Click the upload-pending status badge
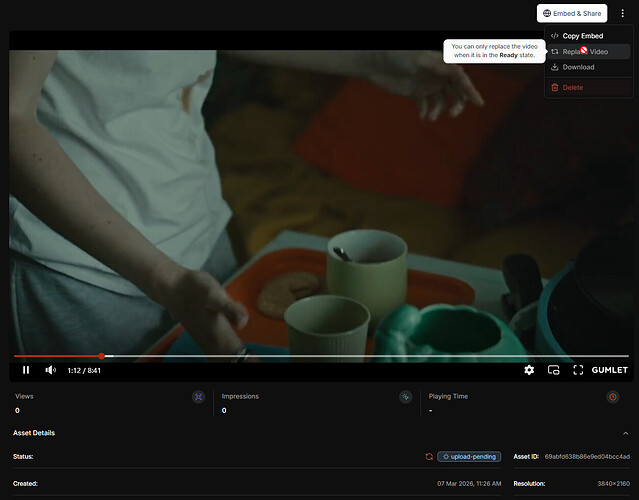 pyautogui.click(x=469, y=457)
